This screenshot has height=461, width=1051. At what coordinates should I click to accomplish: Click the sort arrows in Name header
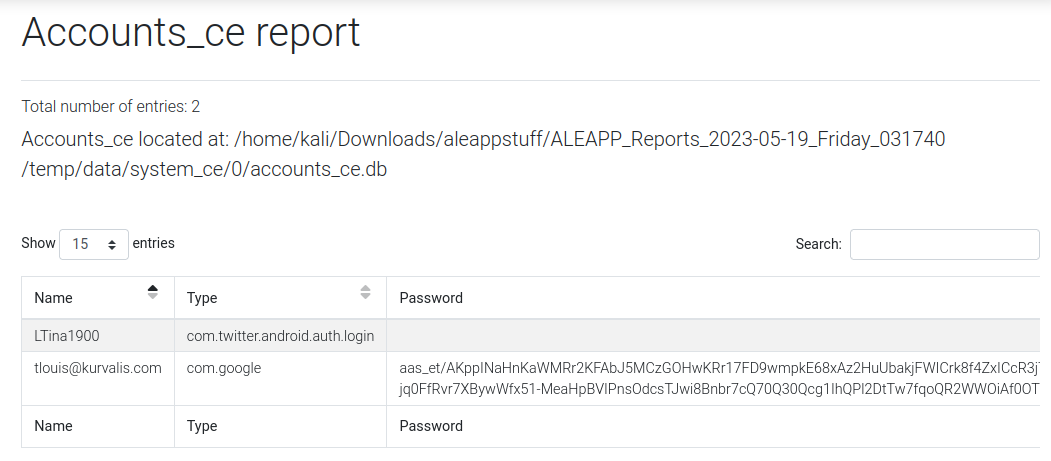pyautogui.click(x=152, y=292)
